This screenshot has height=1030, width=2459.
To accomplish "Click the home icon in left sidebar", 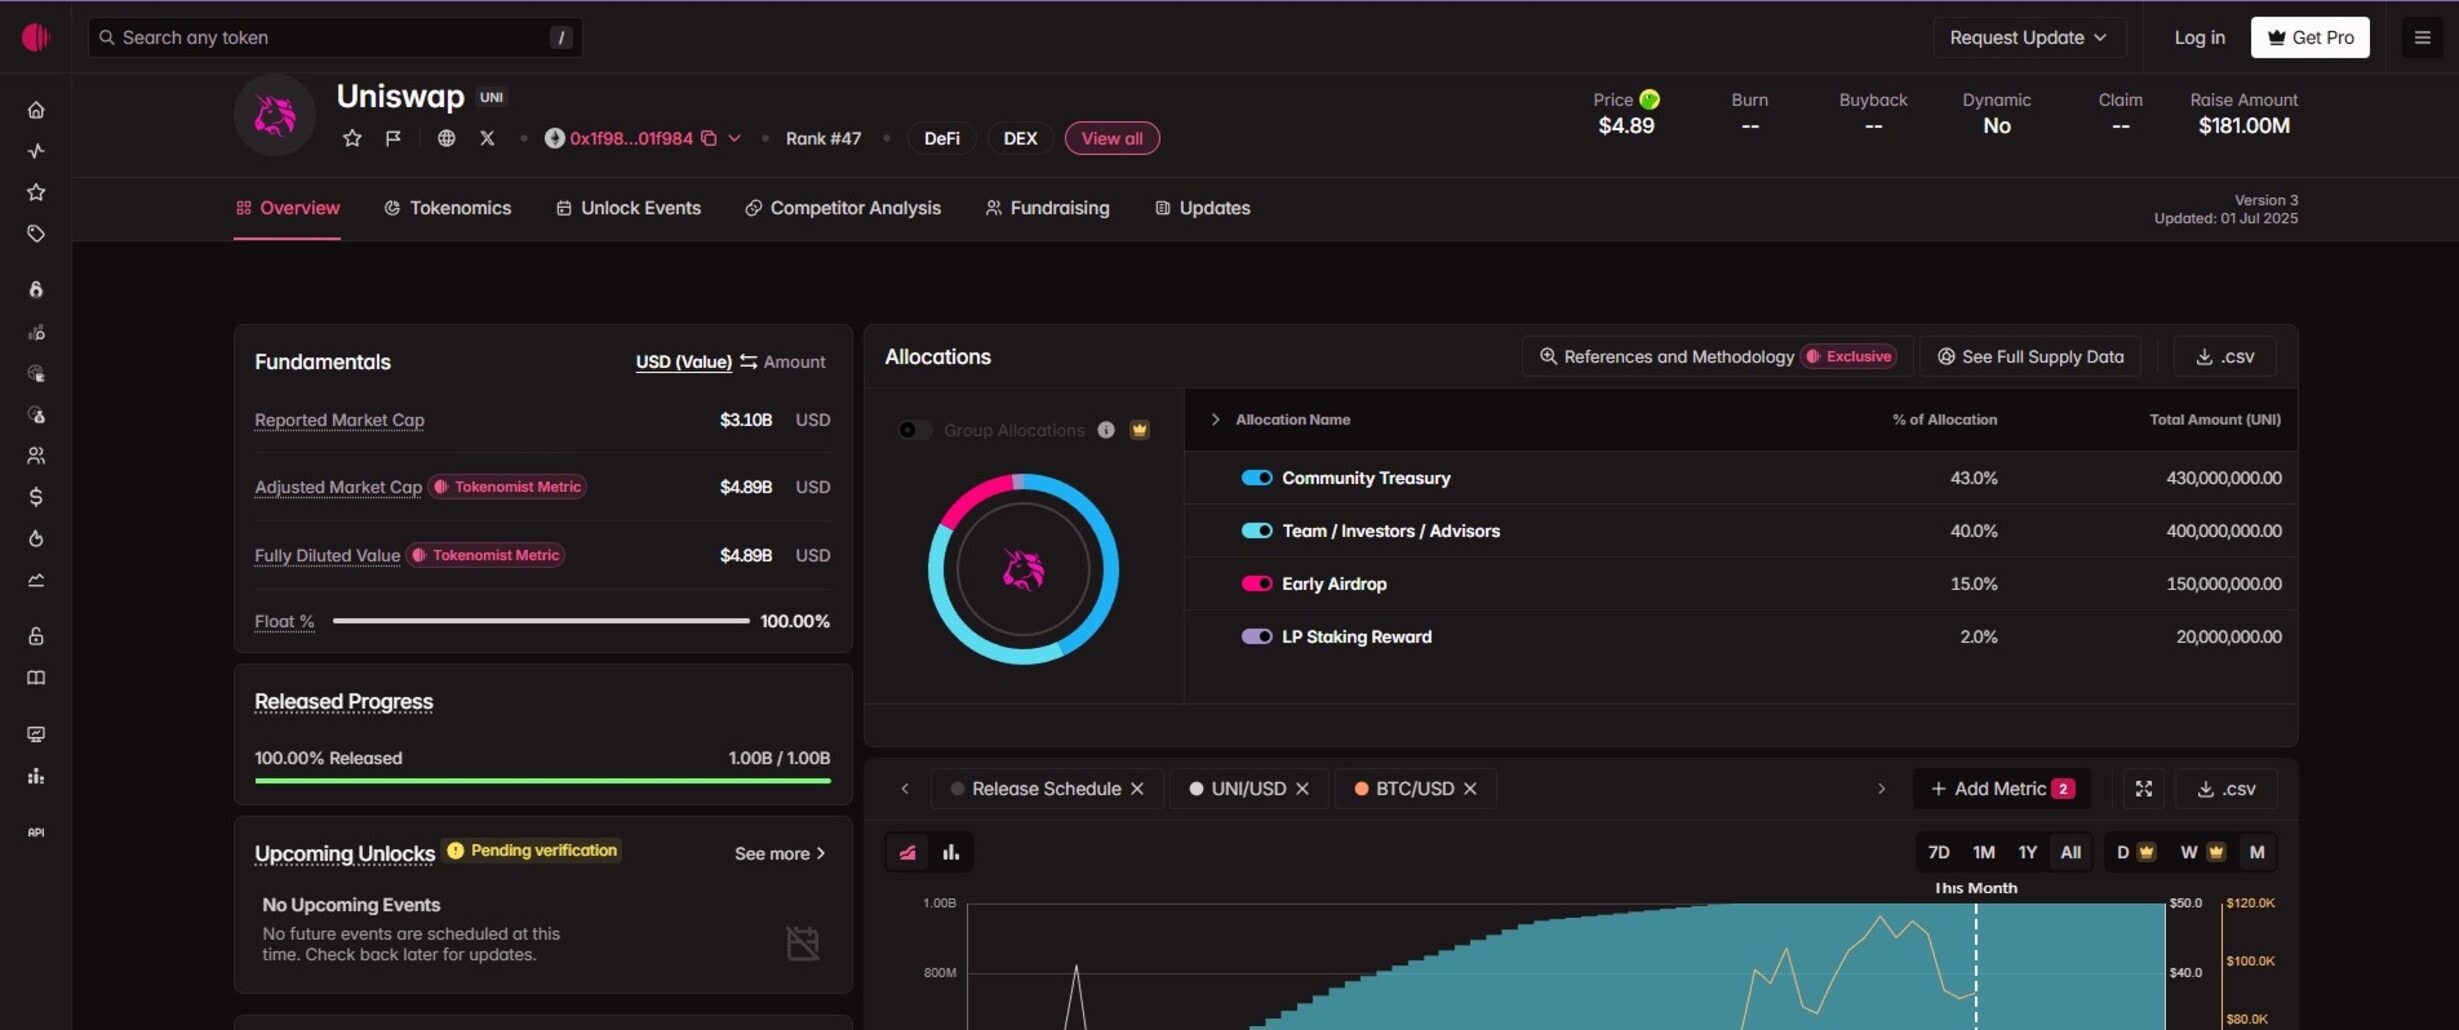I will pos(36,110).
